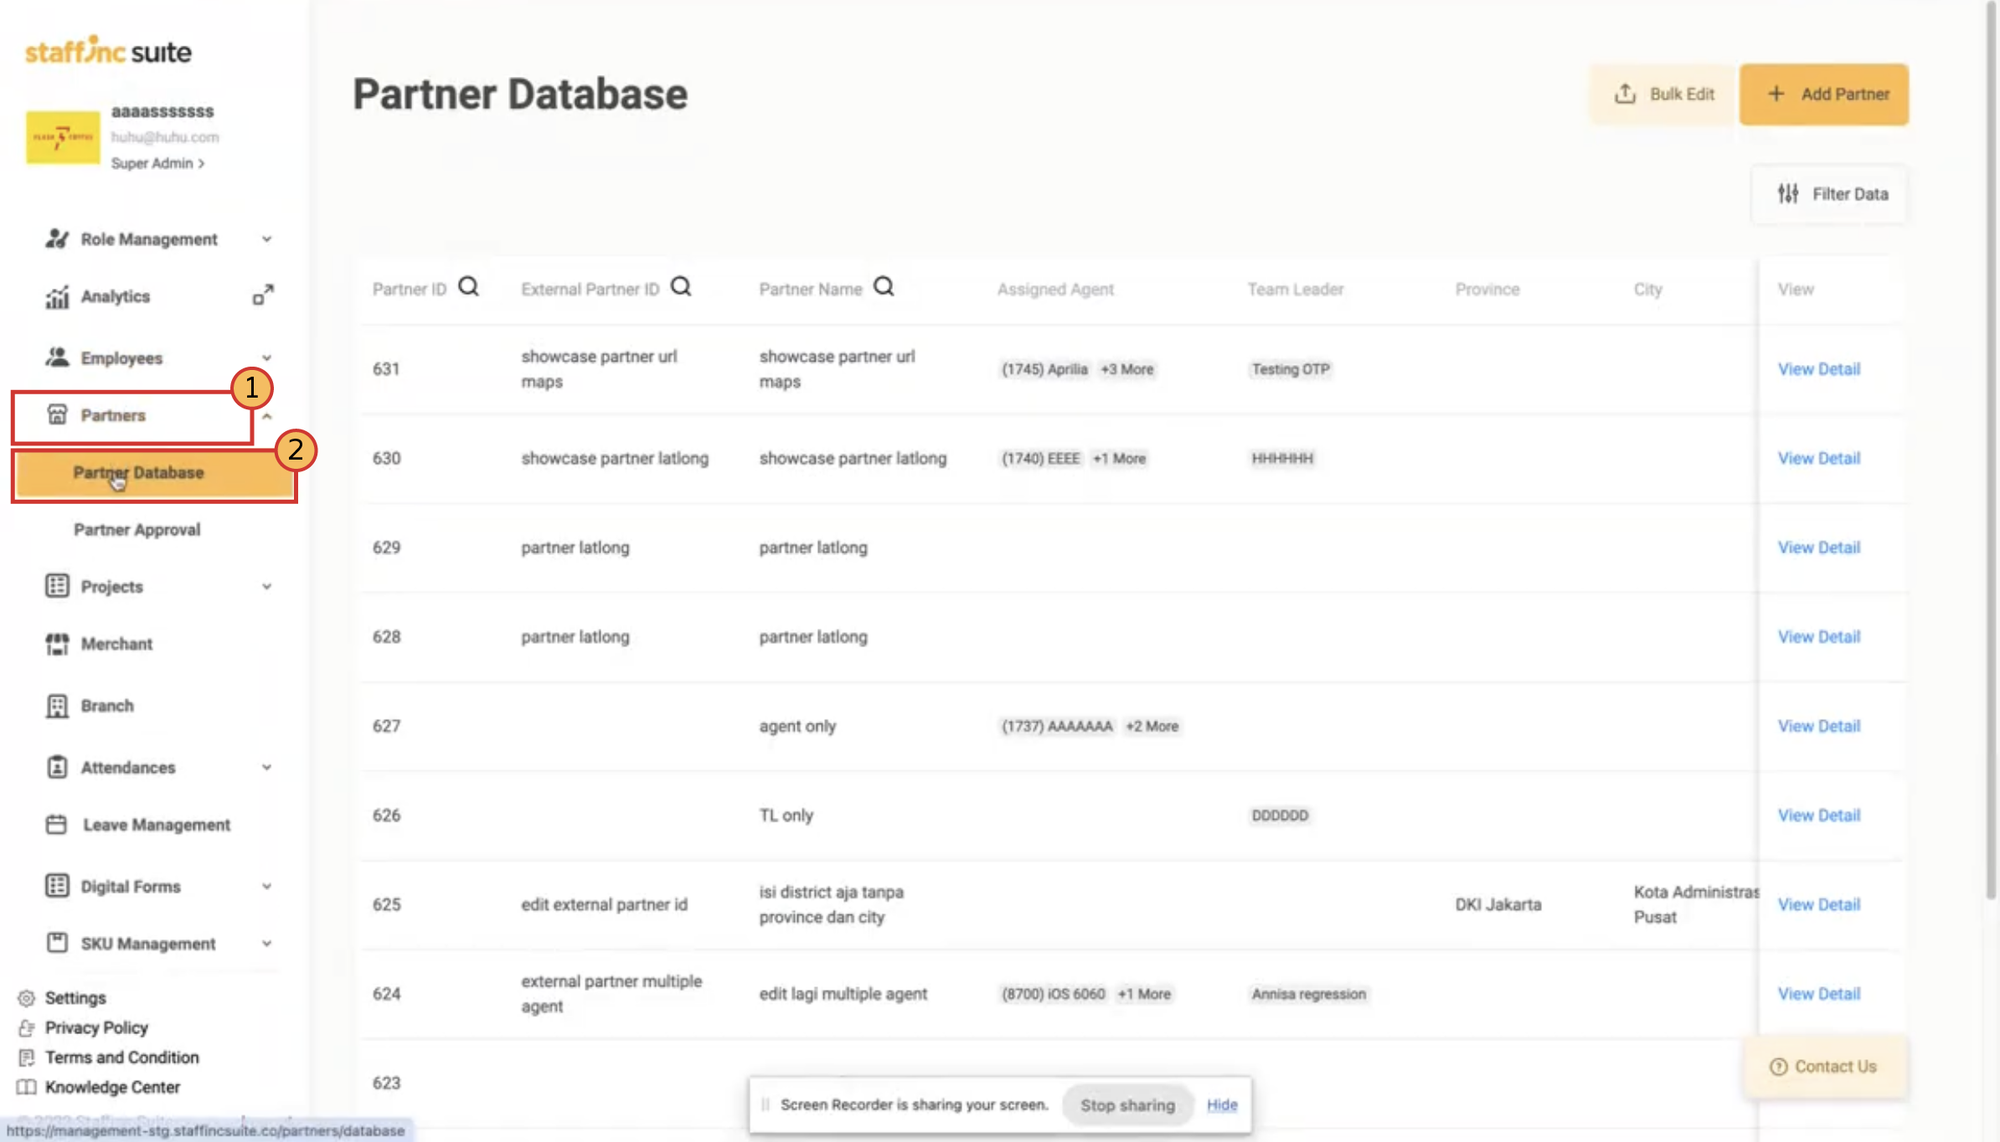
Task: Open Knowledge Center book icon
Action: [x=27, y=1087]
